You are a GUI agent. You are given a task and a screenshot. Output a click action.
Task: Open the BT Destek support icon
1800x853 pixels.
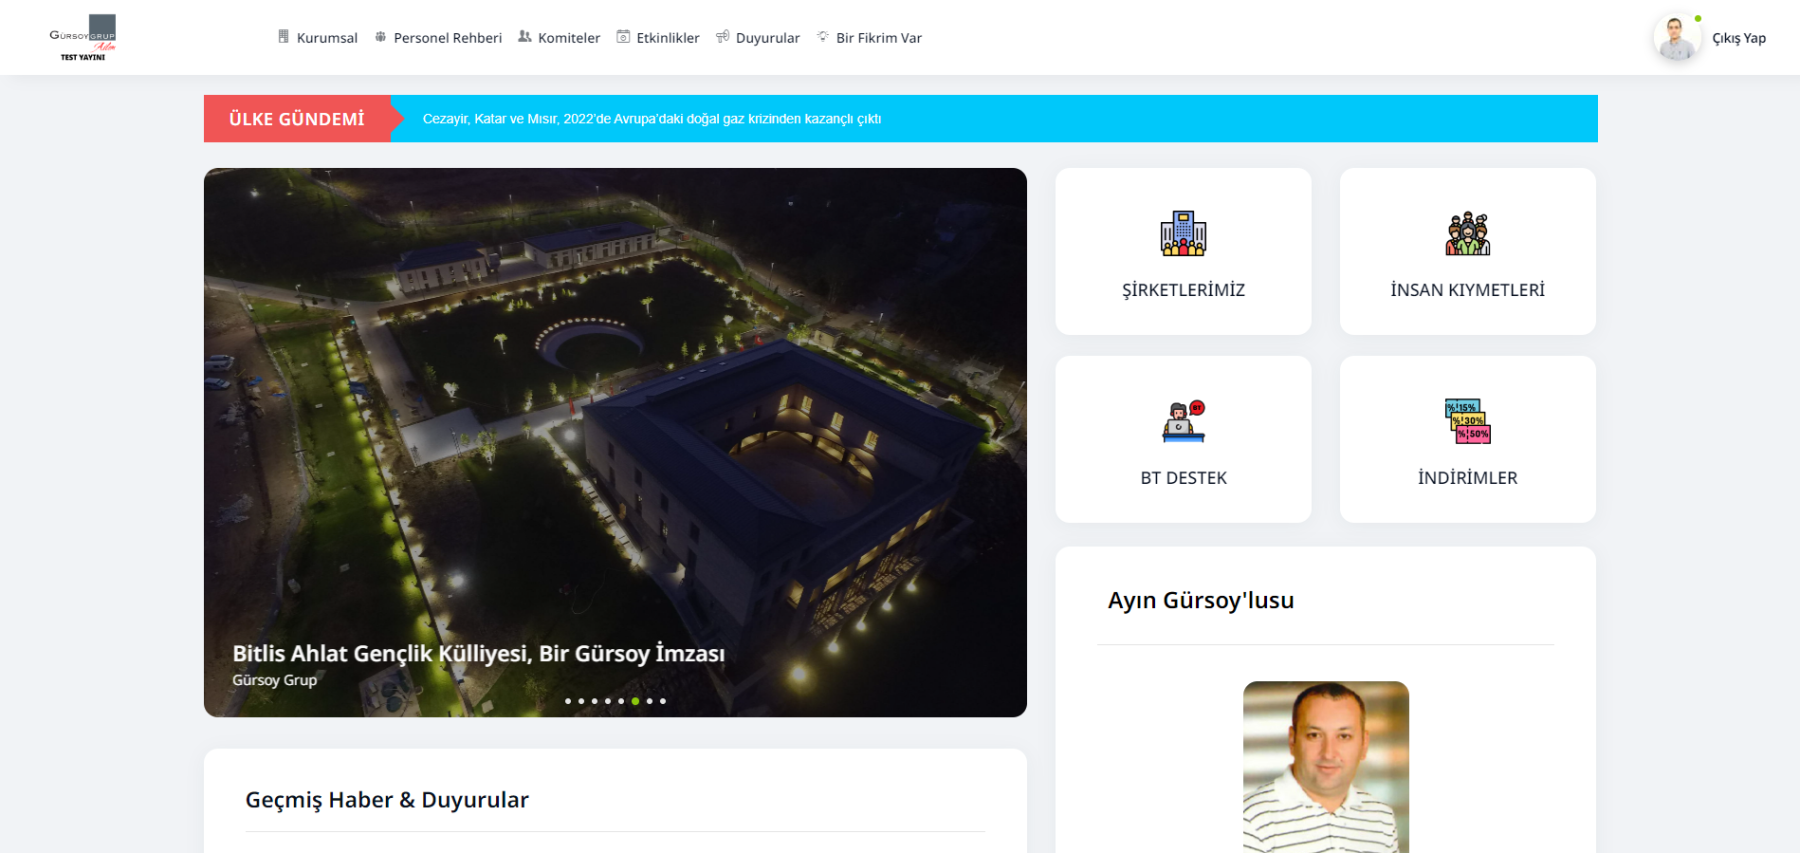1183,422
